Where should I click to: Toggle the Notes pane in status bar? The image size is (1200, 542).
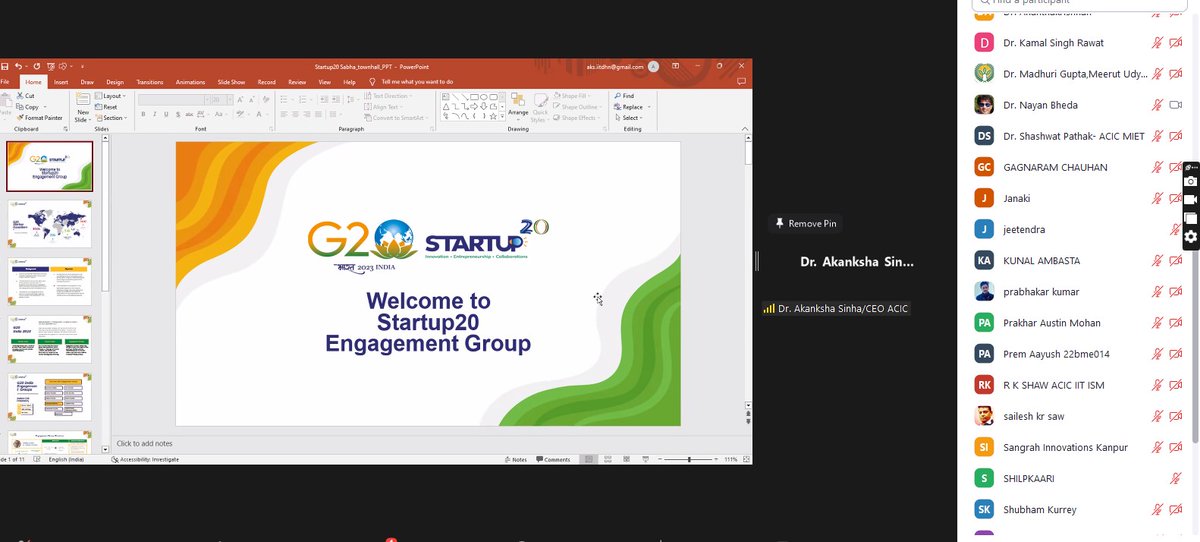[516, 459]
